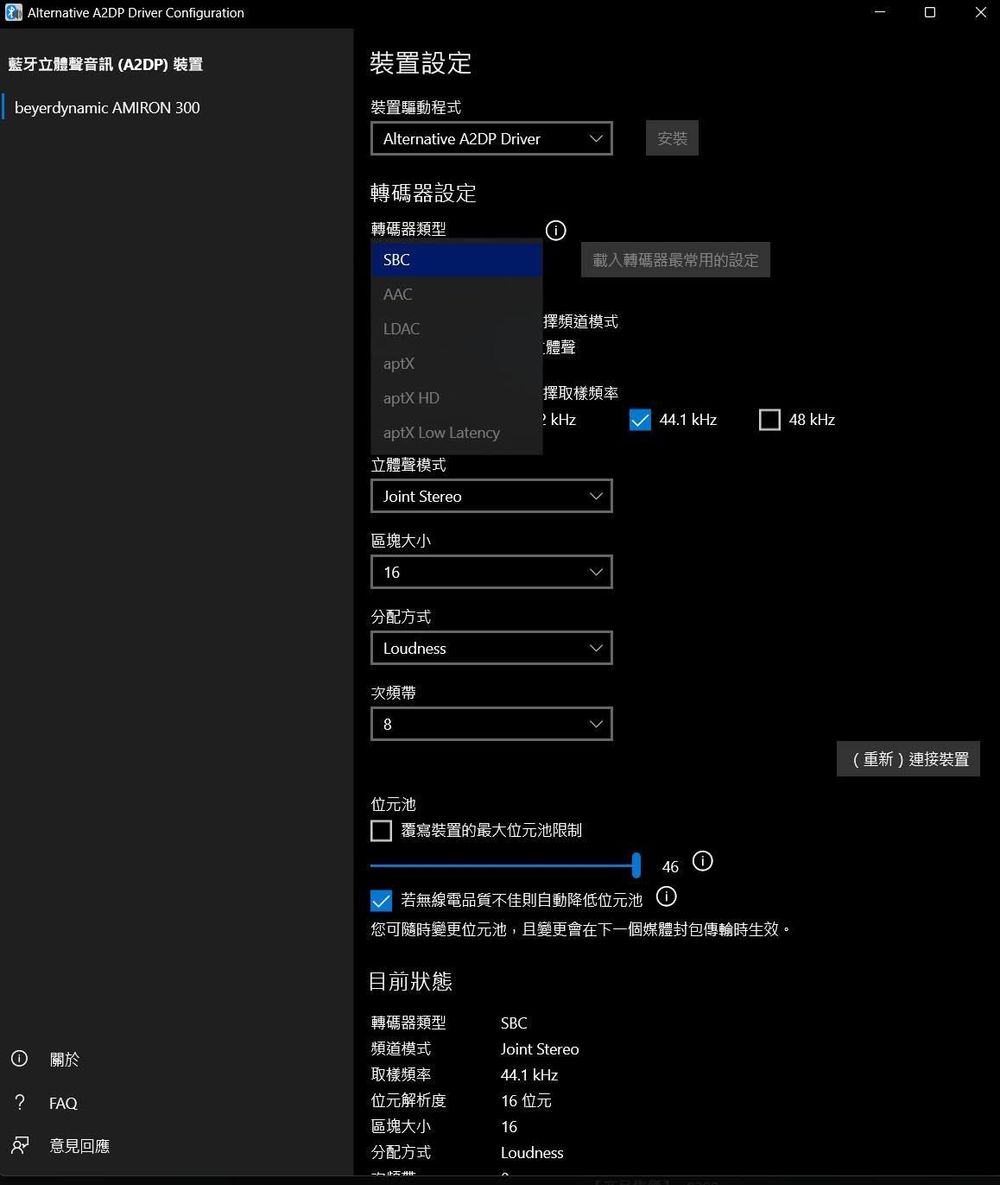Click 載入轉碼器最常用的設定 button
The width and height of the screenshot is (1000, 1185).
click(x=676, y=260)
